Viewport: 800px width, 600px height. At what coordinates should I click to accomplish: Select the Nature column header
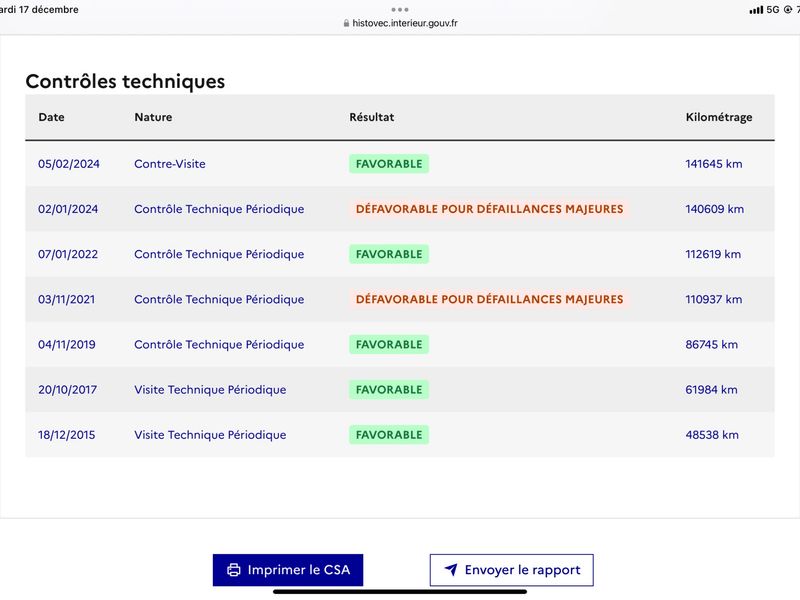coord(153,117)
